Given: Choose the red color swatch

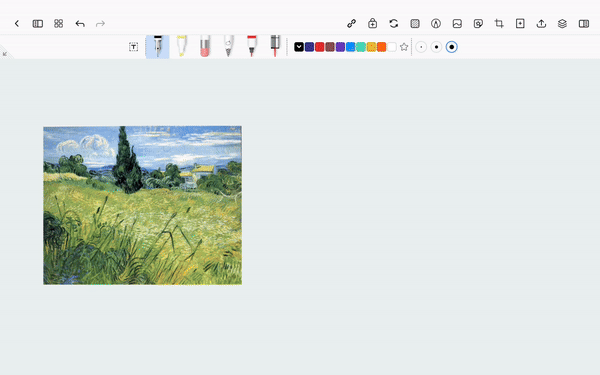Looking at the screenshot, I should [320, 47].
